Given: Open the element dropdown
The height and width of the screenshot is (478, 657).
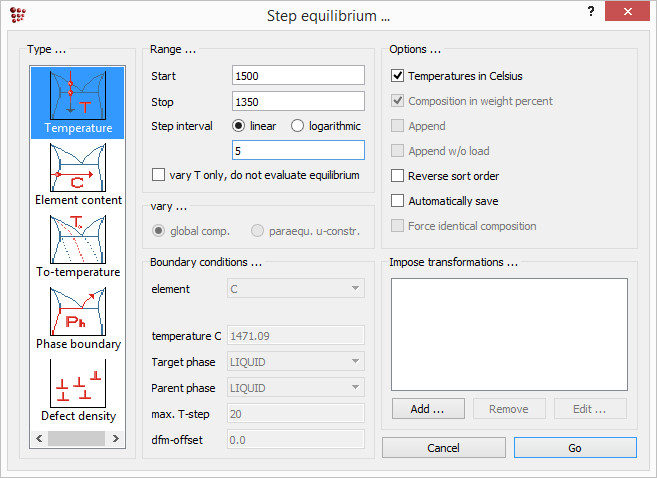Looking at the screenshot, I should [x=297, y=289].
